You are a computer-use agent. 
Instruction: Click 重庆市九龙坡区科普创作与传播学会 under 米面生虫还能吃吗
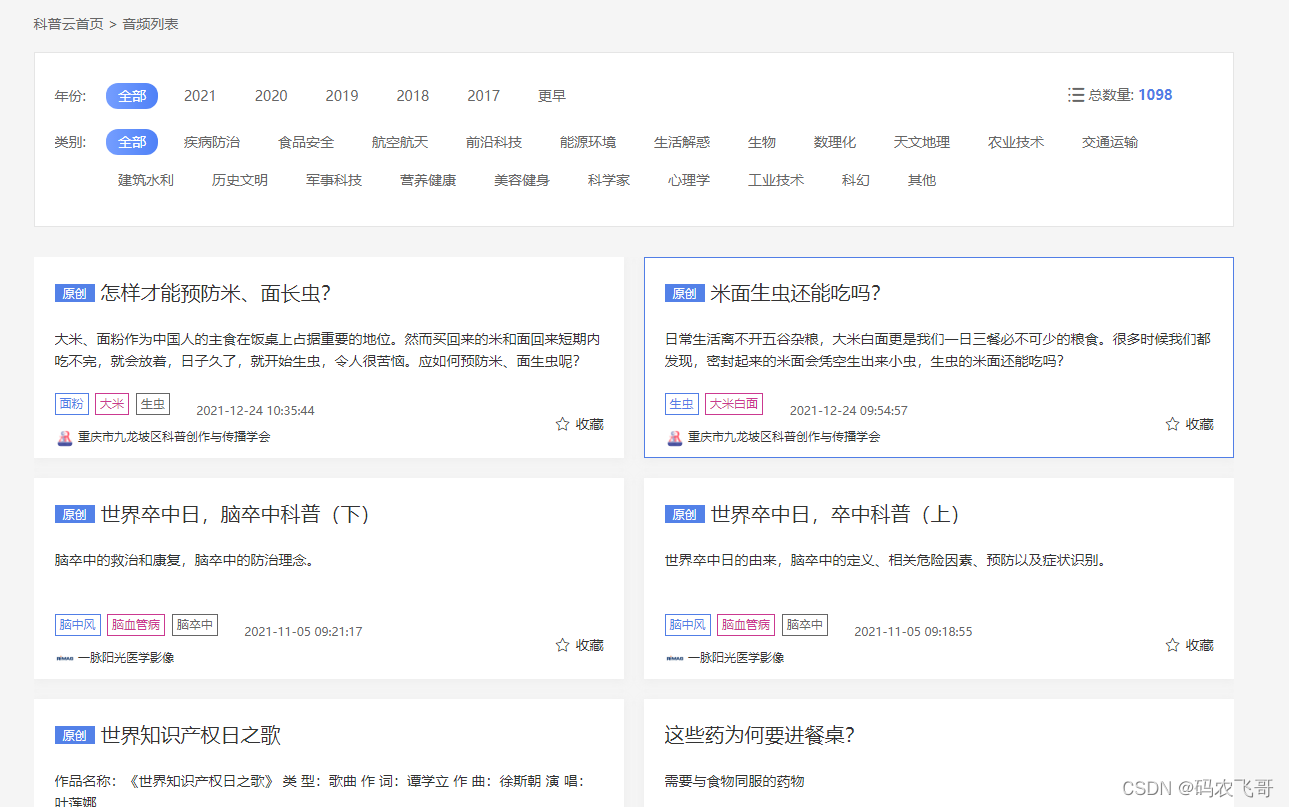(x=784, y=437)
